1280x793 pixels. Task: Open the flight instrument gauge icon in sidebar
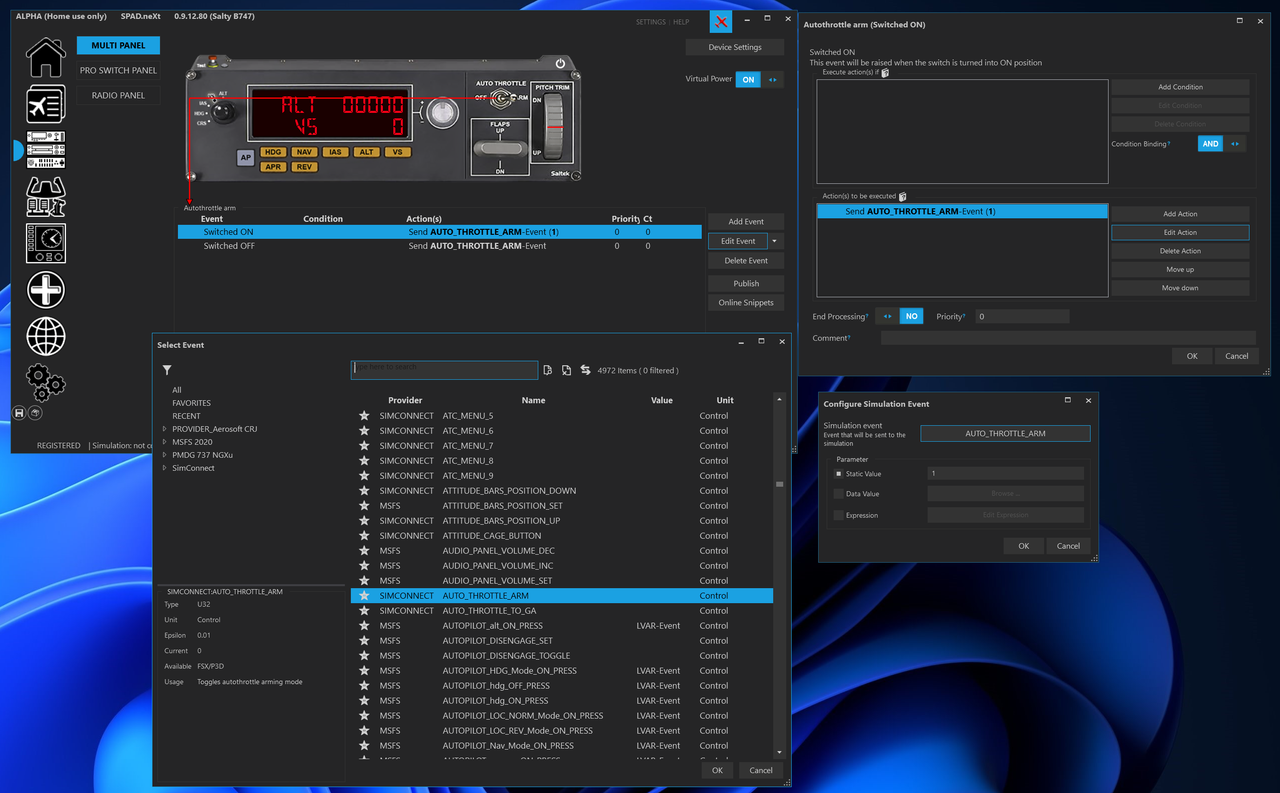point(45,243)
